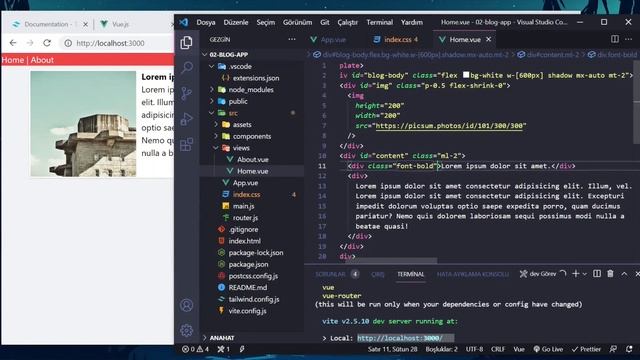Click site info icon in address bar
The height and width of the screenshot is (360, 640).
click(68, 43)
